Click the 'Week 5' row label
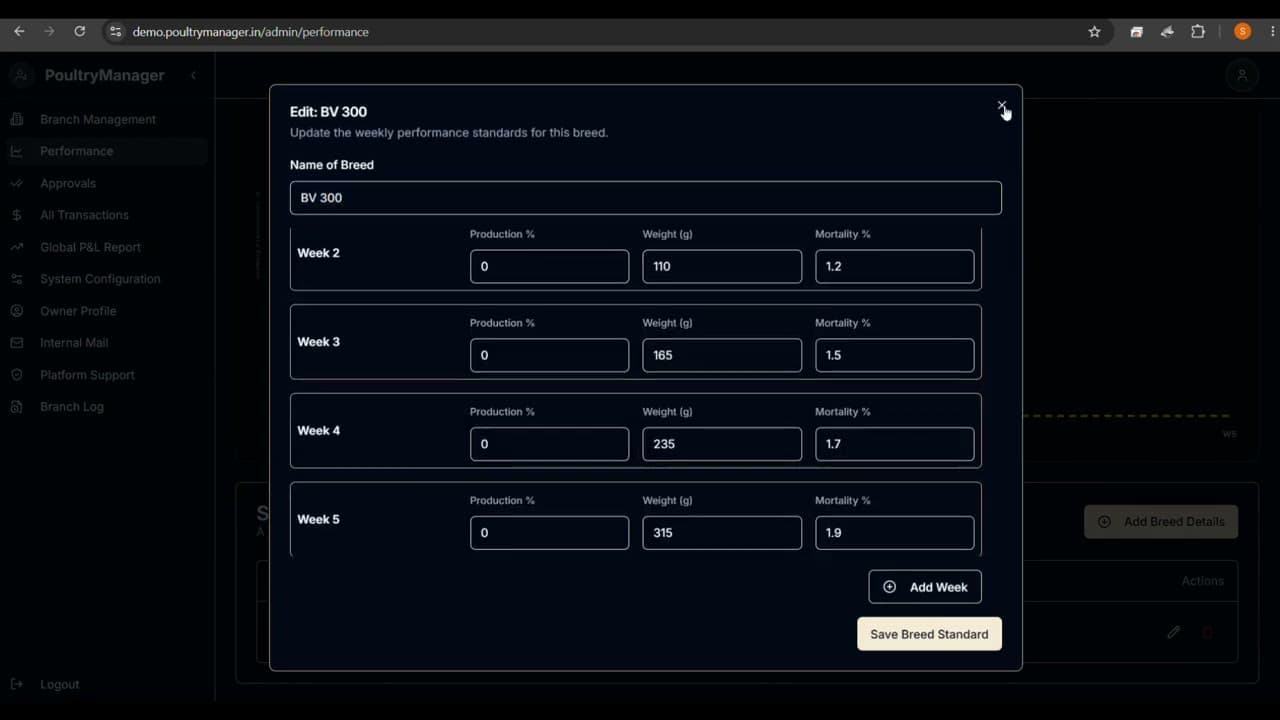Screen dimensions: 1280x720 pyautogui.click(x=318, y=520)
